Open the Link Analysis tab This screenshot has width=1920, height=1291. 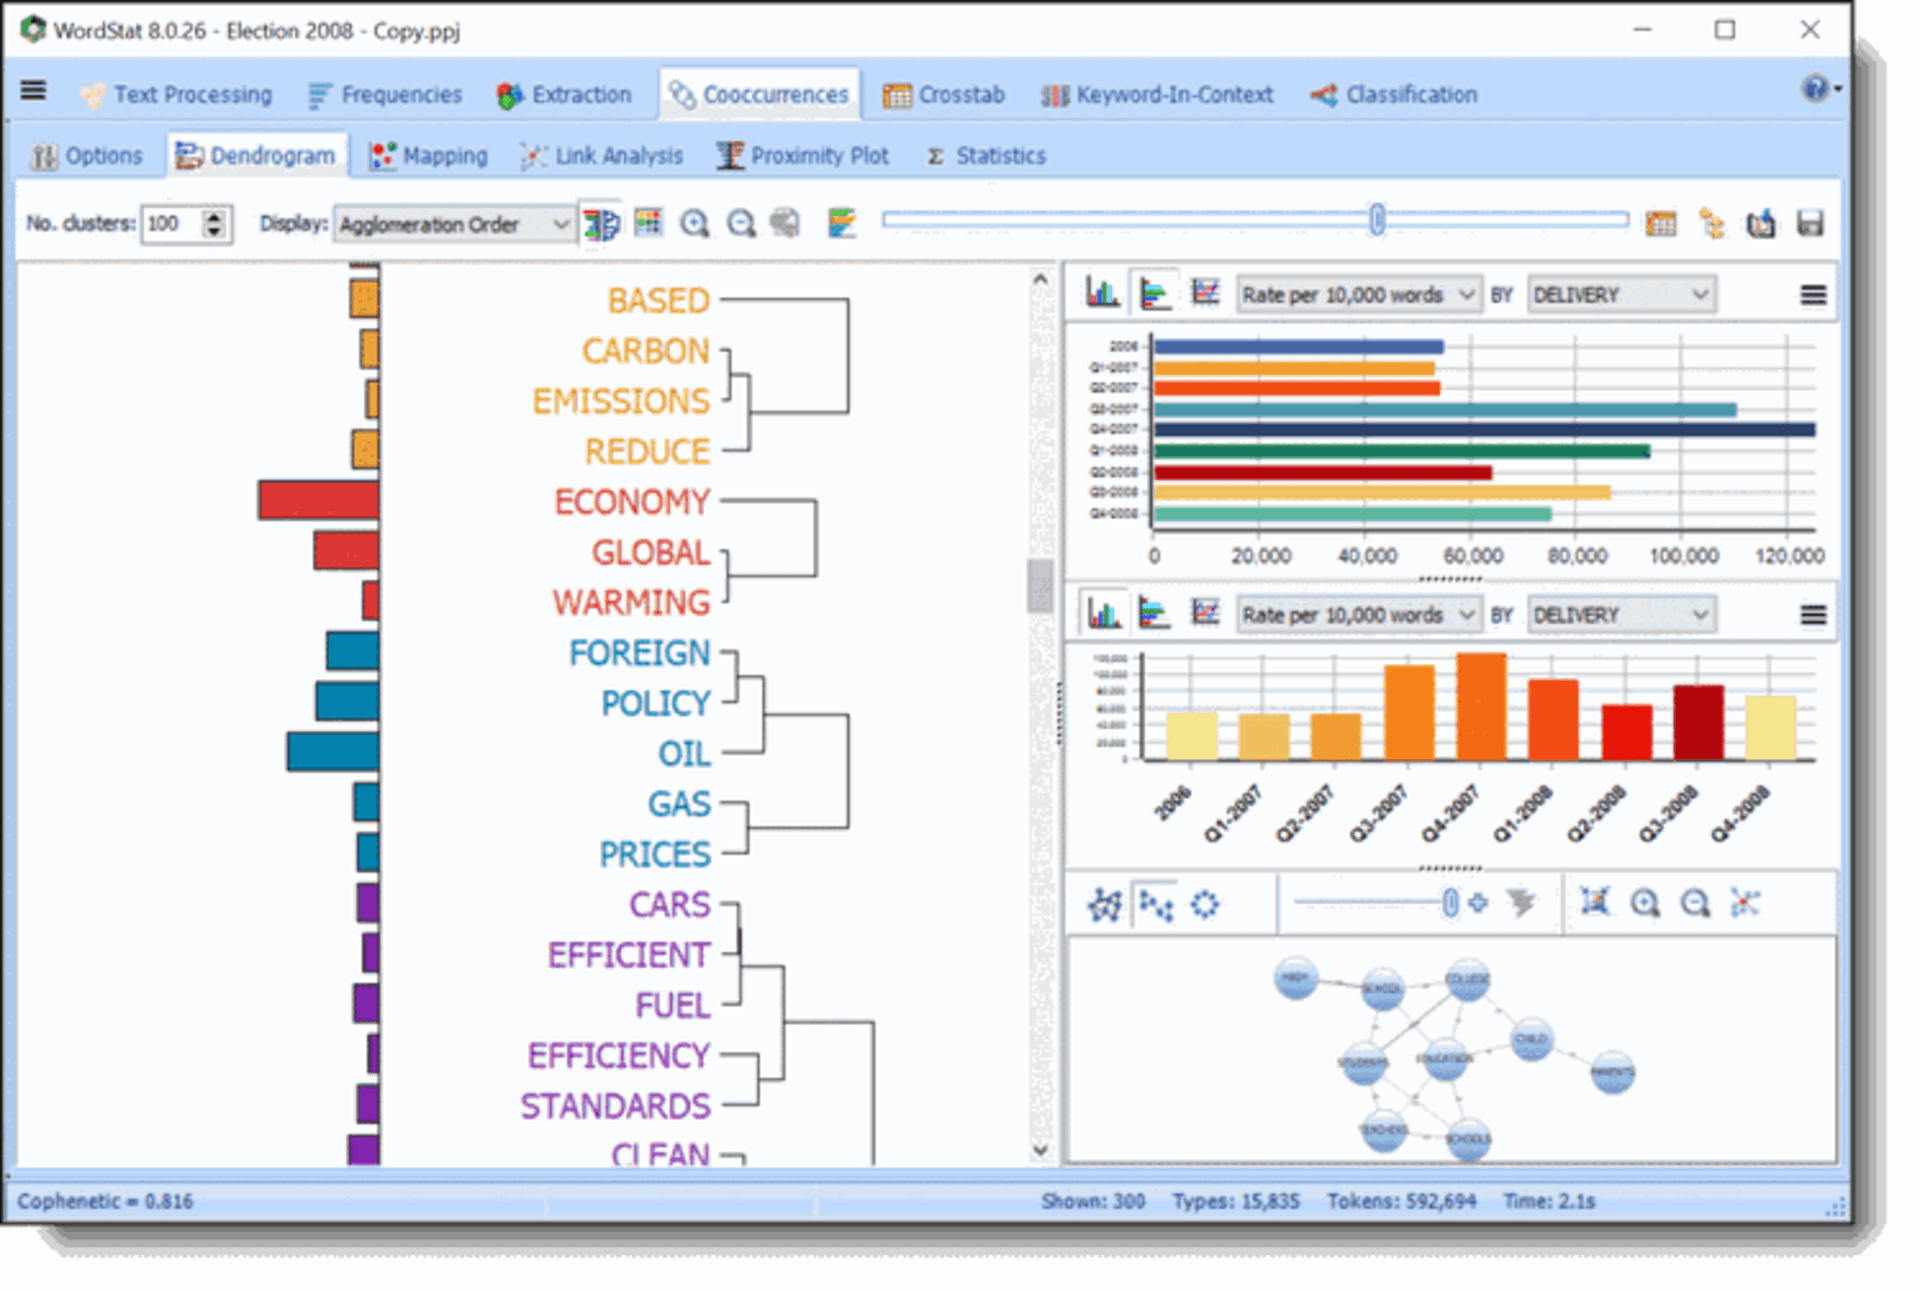603,156
